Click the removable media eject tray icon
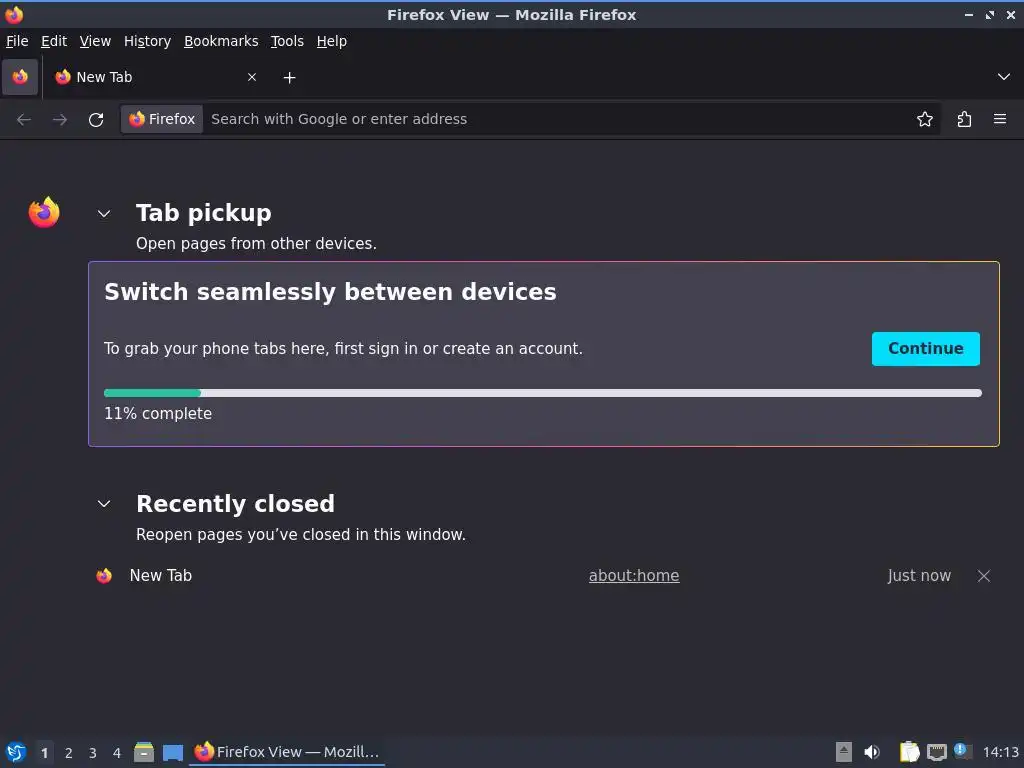 pyautogui.click(x=844, y=752)
